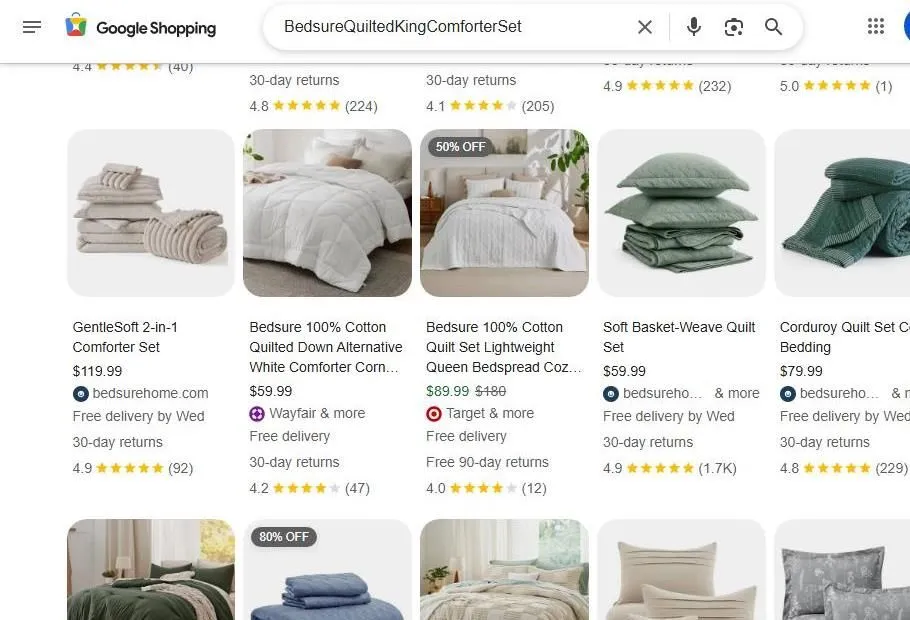The width and height of the screenshot is (910, 620).
Task: Click the 50% OFF badge on the quilt set
Action: (461, 146)
